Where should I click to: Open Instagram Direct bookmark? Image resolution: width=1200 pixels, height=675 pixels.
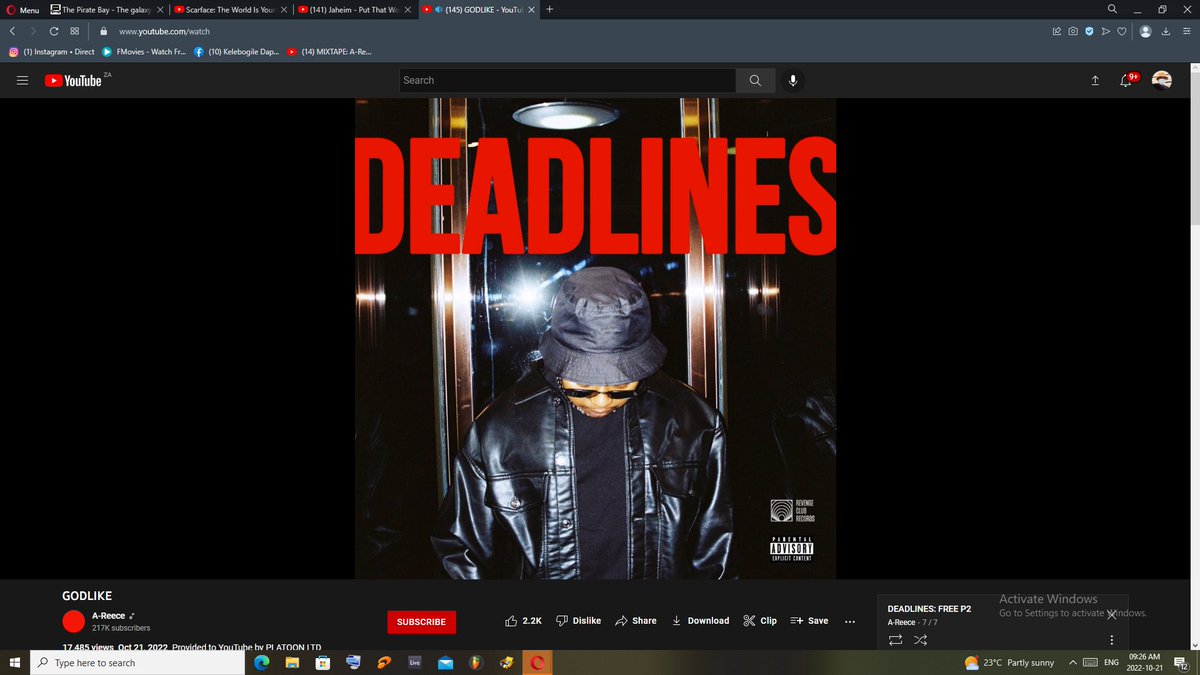pos(51,51)
